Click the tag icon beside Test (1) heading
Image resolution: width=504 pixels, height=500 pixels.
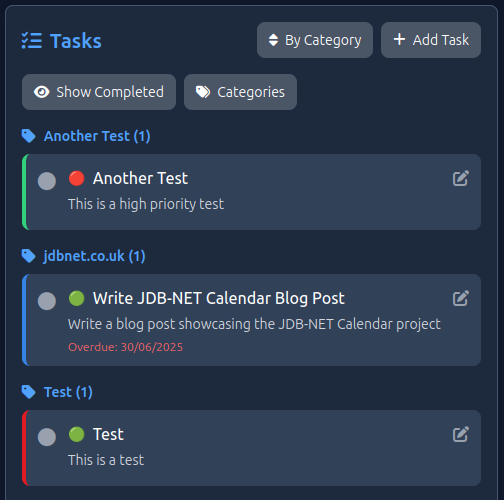[x=29, y=392]
